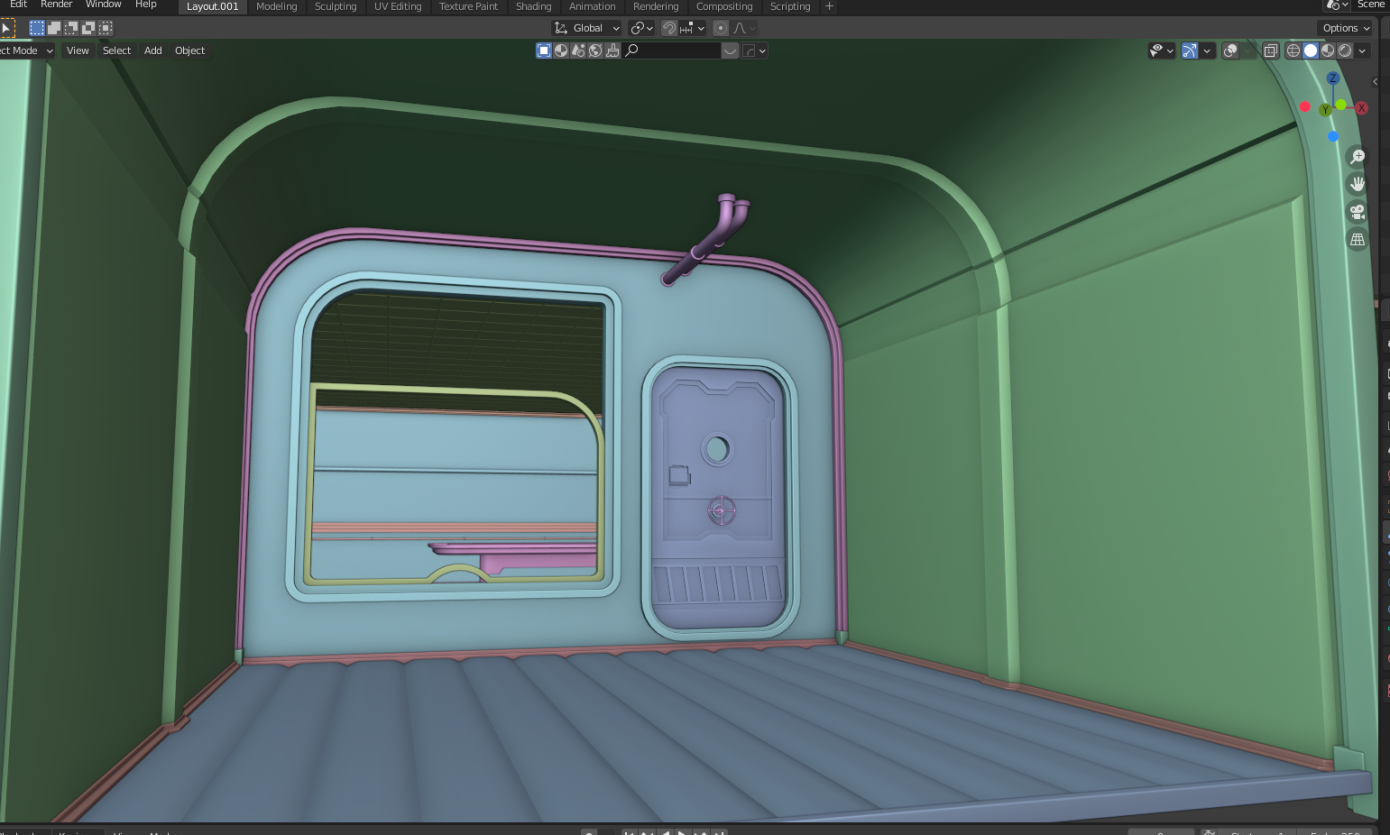Open the Scene browse icon dropdown
1390x835 pixels.
click(x=1335, y=5)
